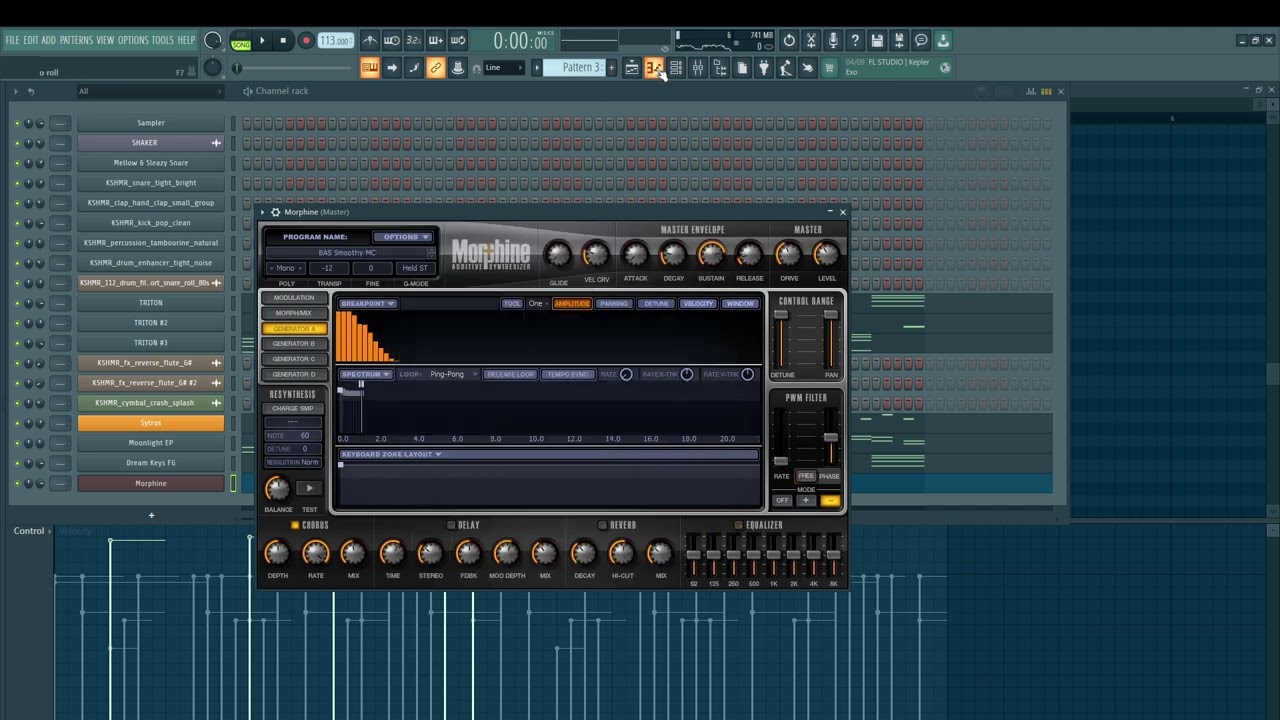The height and width of the screenshot is (720, 1280).
Task: Click CHARGE SMP resynthesis button
Action: [x=293, y=409]
